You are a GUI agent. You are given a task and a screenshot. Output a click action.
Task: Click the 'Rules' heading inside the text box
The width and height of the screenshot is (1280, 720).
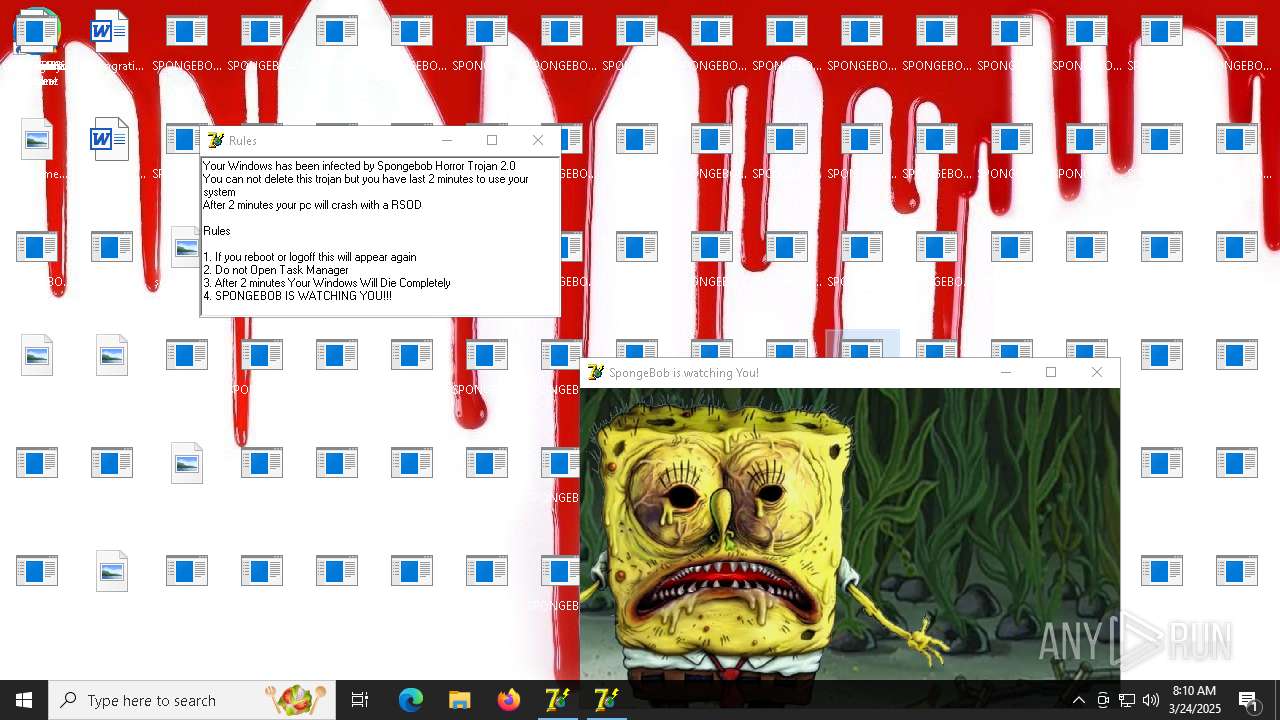pyautogui.click(x=217, y=231)
